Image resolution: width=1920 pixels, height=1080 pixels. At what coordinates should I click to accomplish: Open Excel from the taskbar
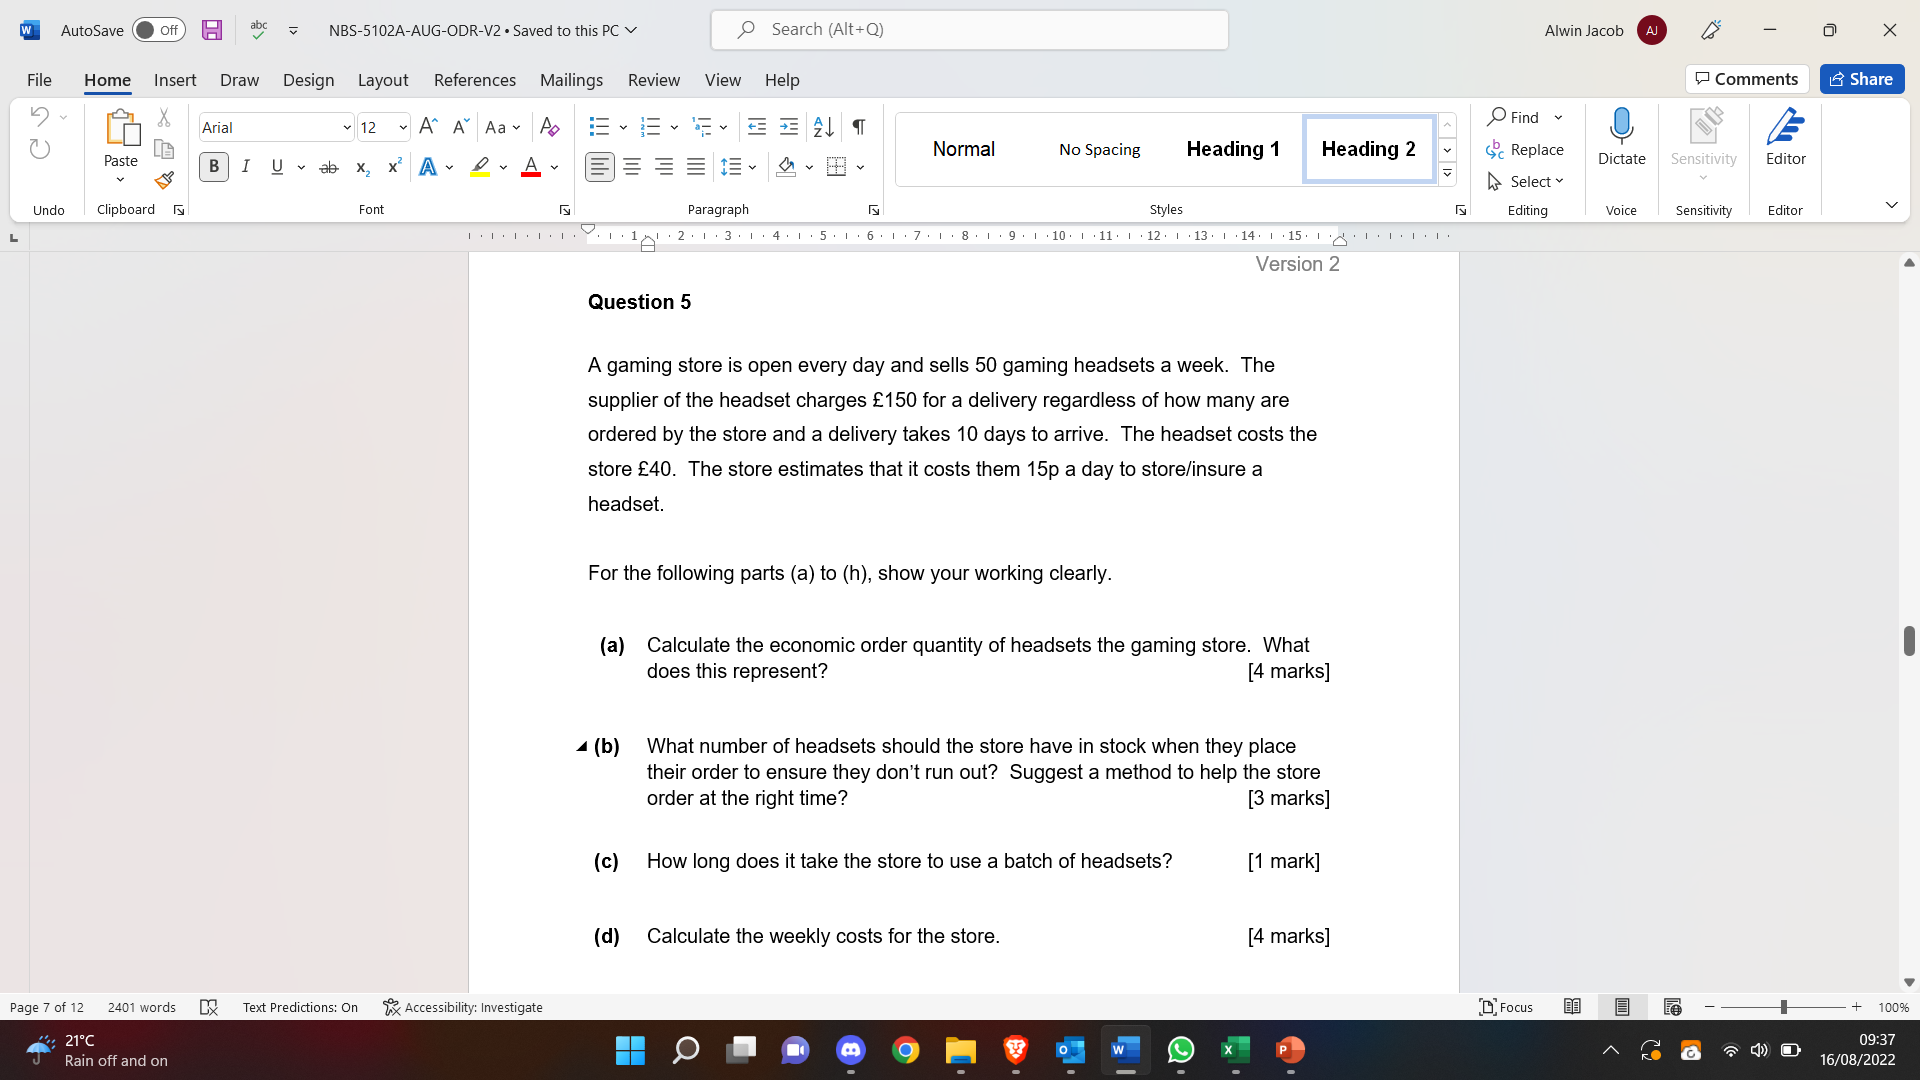[x=1235, y=1051]
